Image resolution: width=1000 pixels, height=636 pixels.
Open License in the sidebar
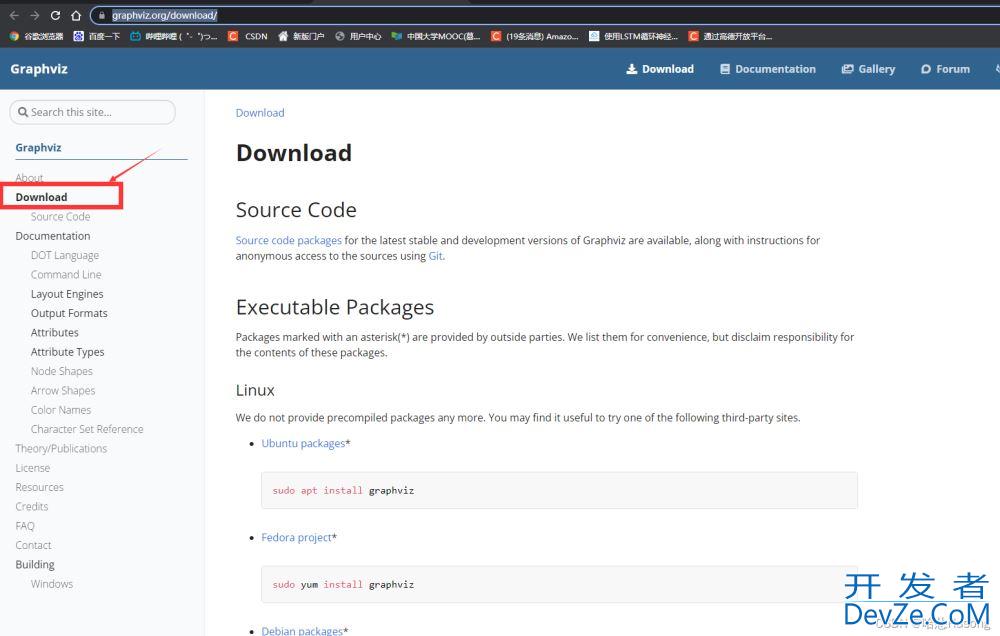point(33,468)
